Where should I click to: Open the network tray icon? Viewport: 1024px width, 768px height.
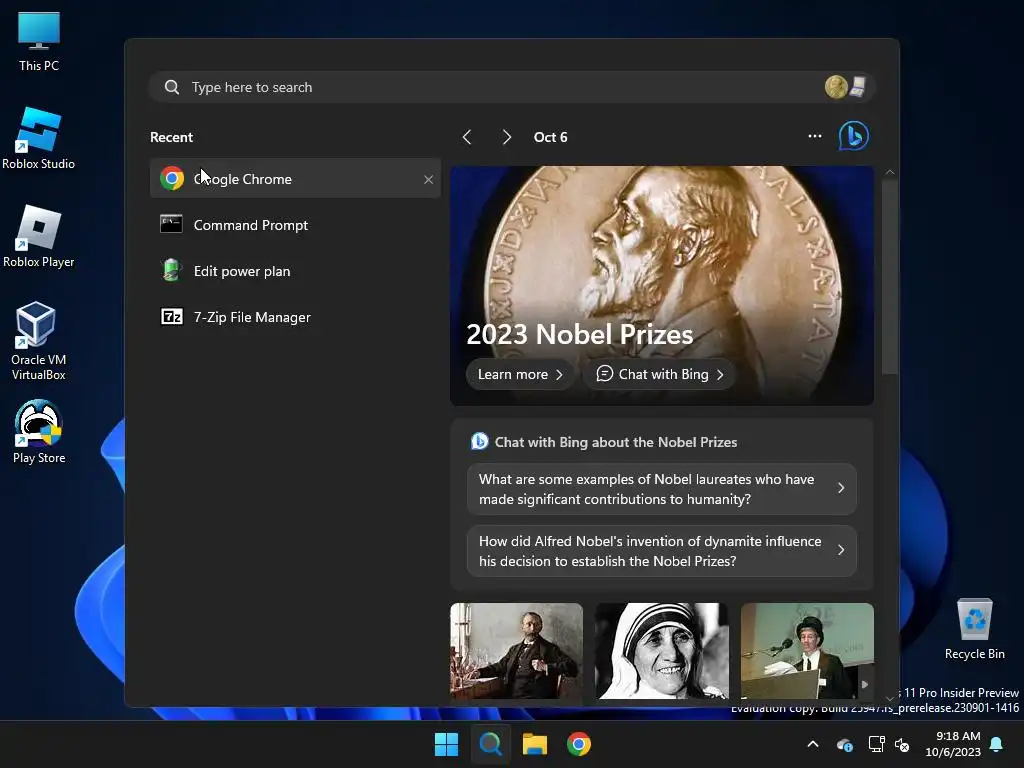click(876, 744)
